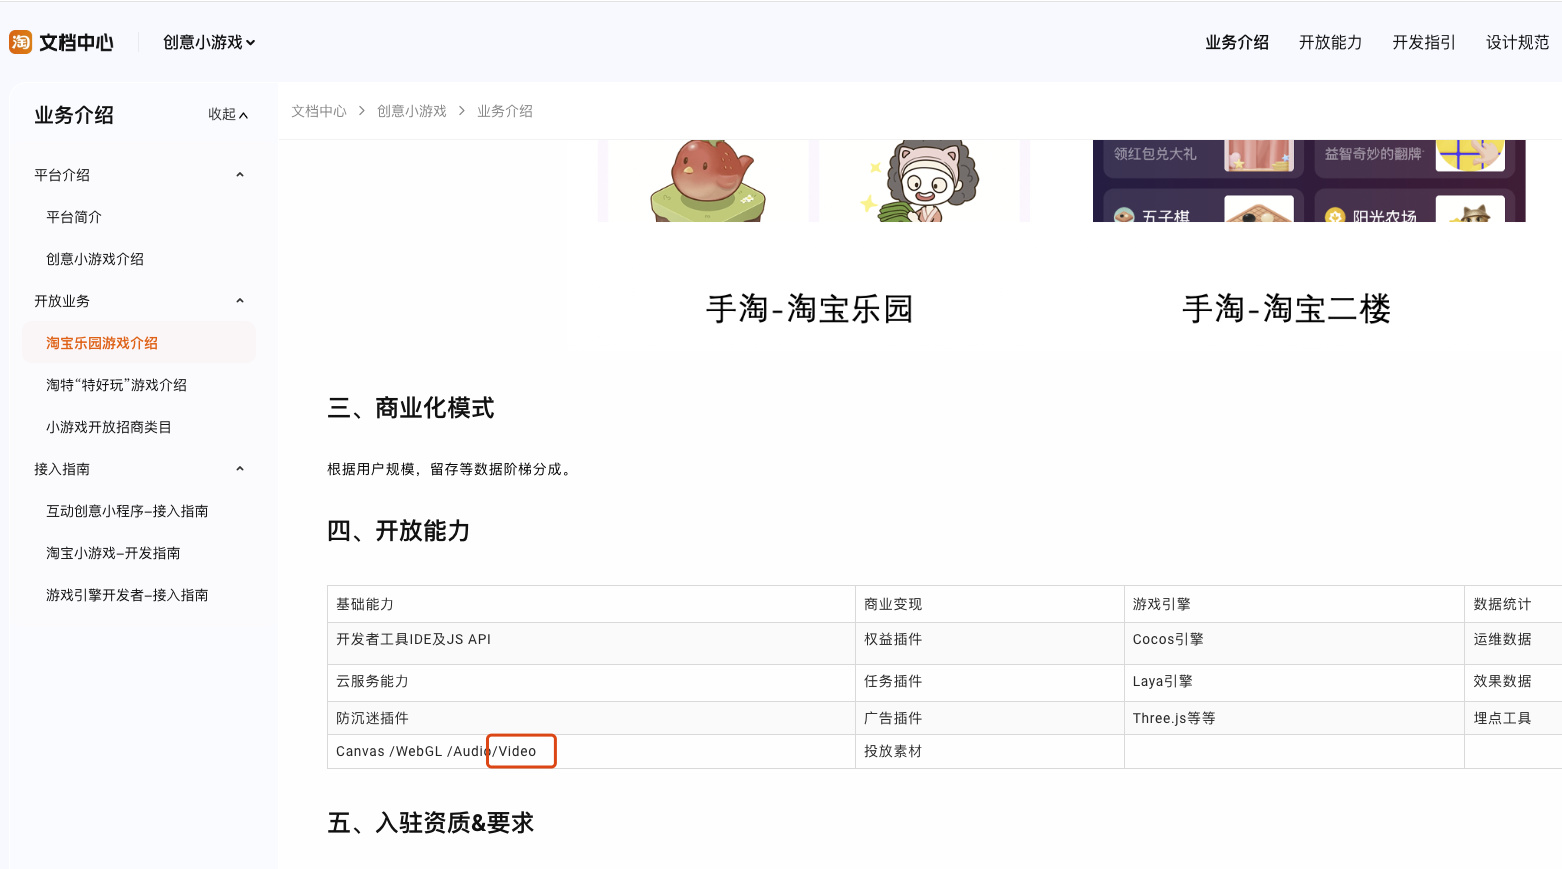Collapse the 开放业务 sidebar section
Image resolution: width=1562 pixels, height=869 pixels.
pyautogui.click(x=139, y=301)
